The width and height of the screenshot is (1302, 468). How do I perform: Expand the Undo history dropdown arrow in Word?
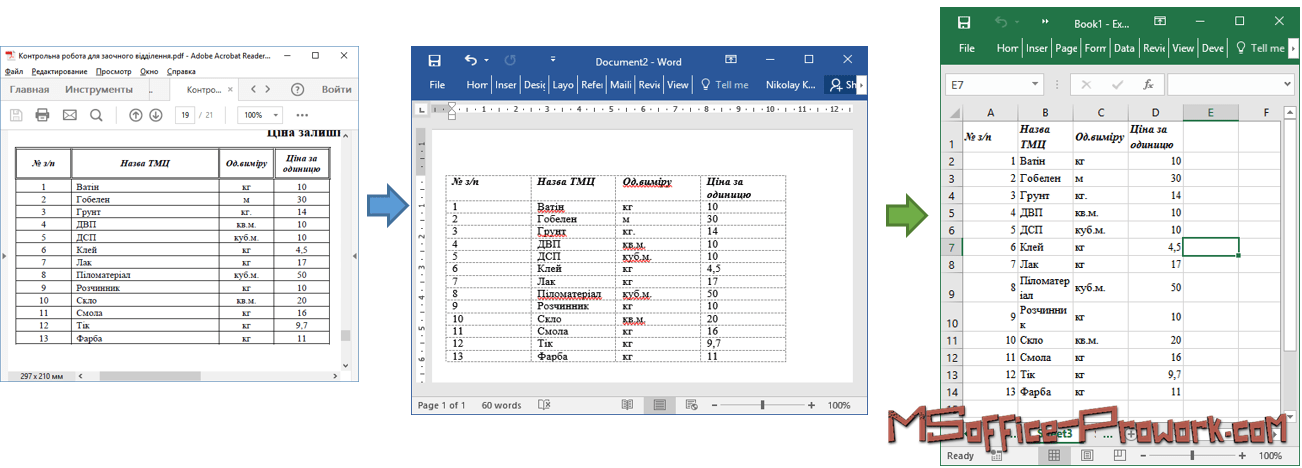click(486, 60)
